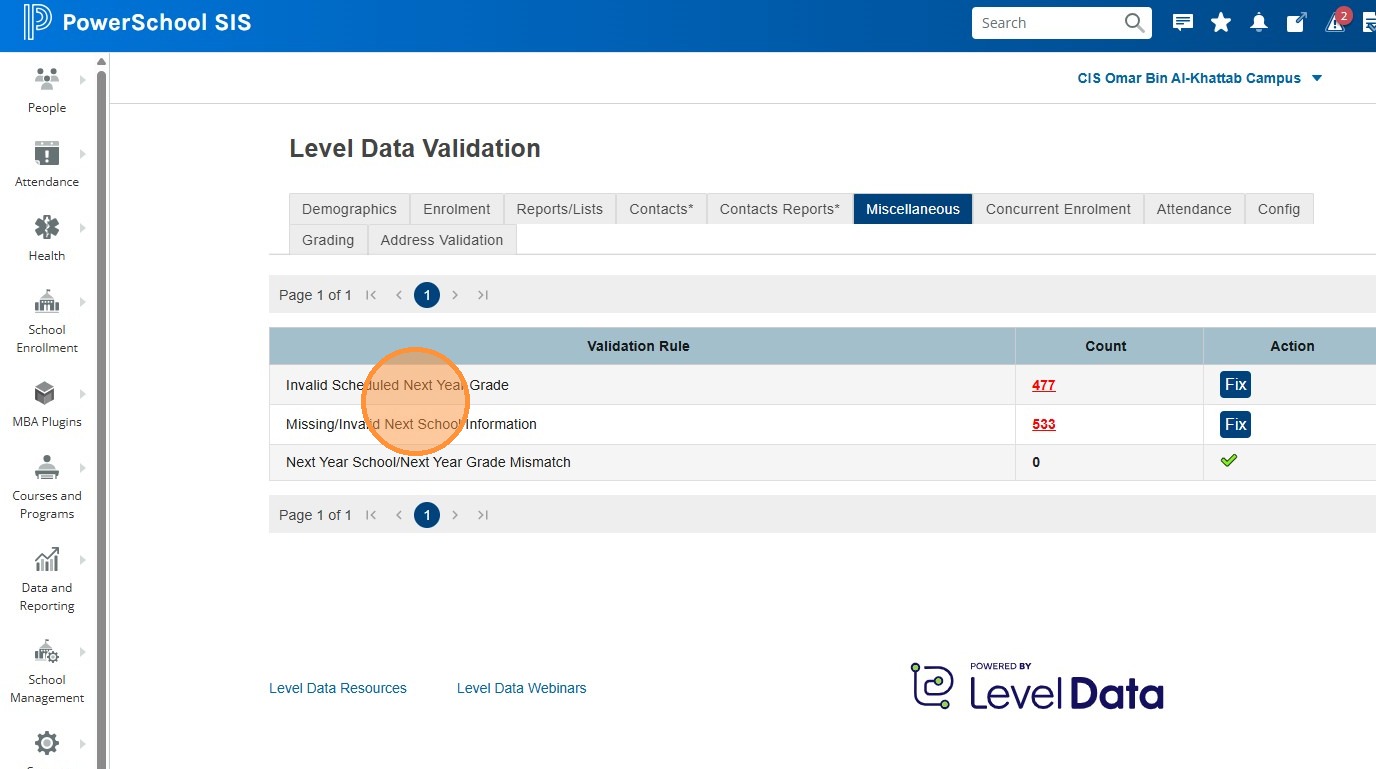Image resolution: width=1376 pixels, height=769 pixels.
Task: Open the People icon in the sidebar
Action: 47,78
